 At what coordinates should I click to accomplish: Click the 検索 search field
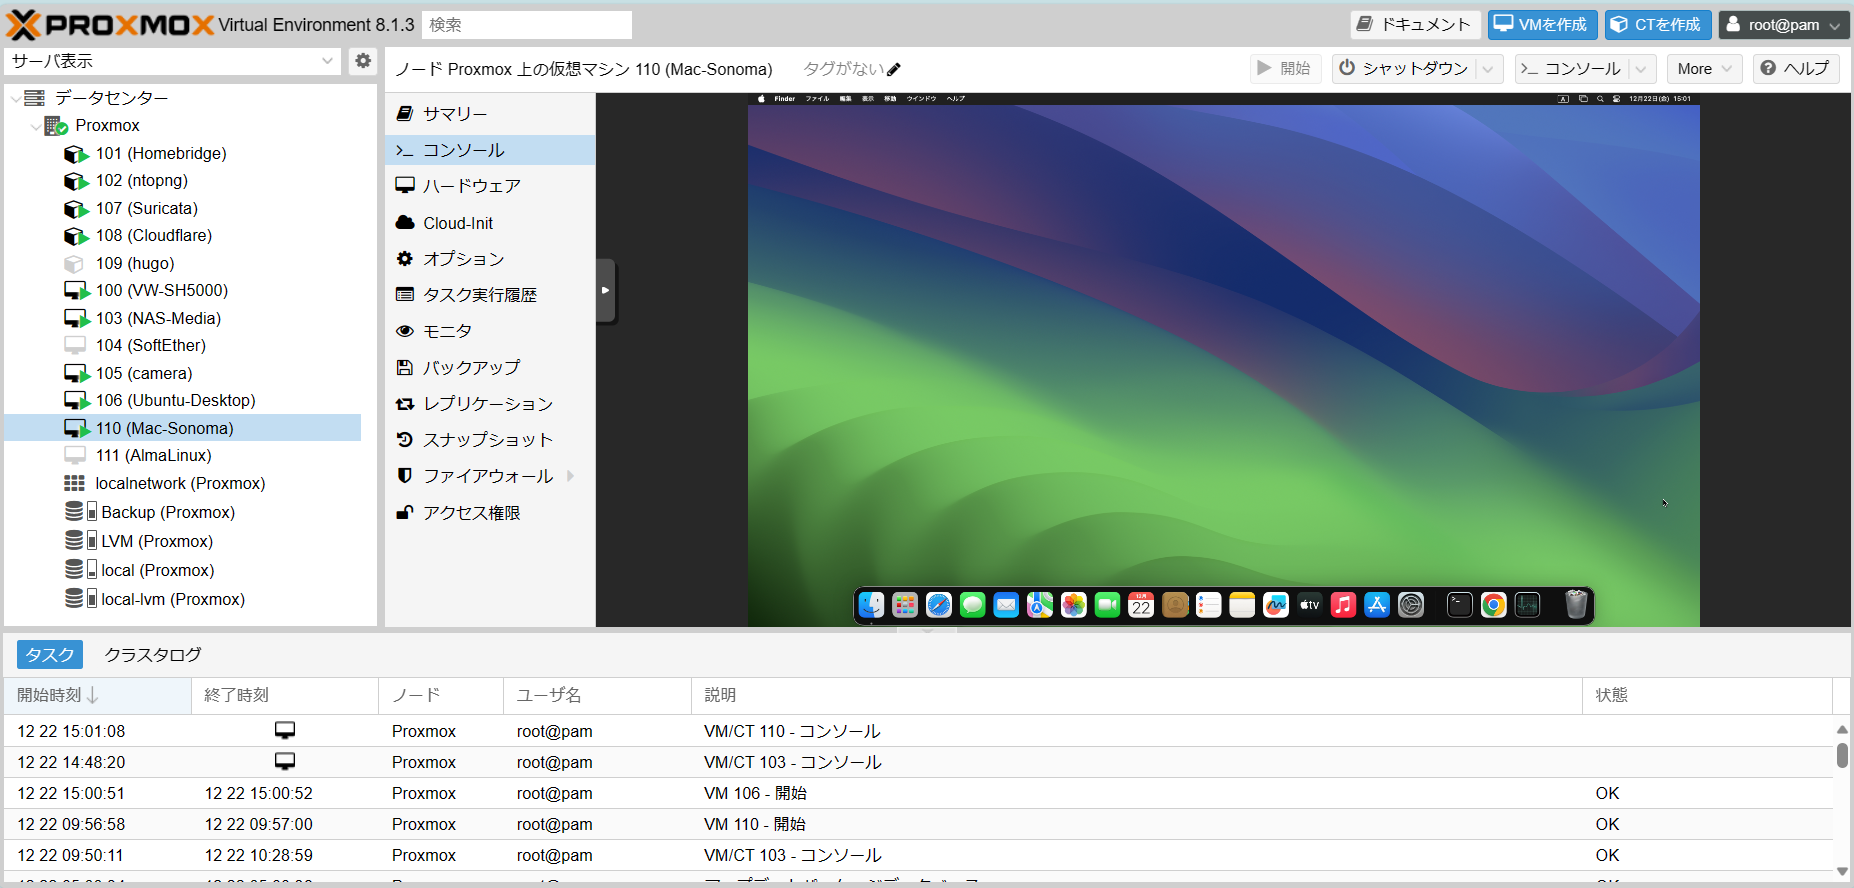(526, 25)
